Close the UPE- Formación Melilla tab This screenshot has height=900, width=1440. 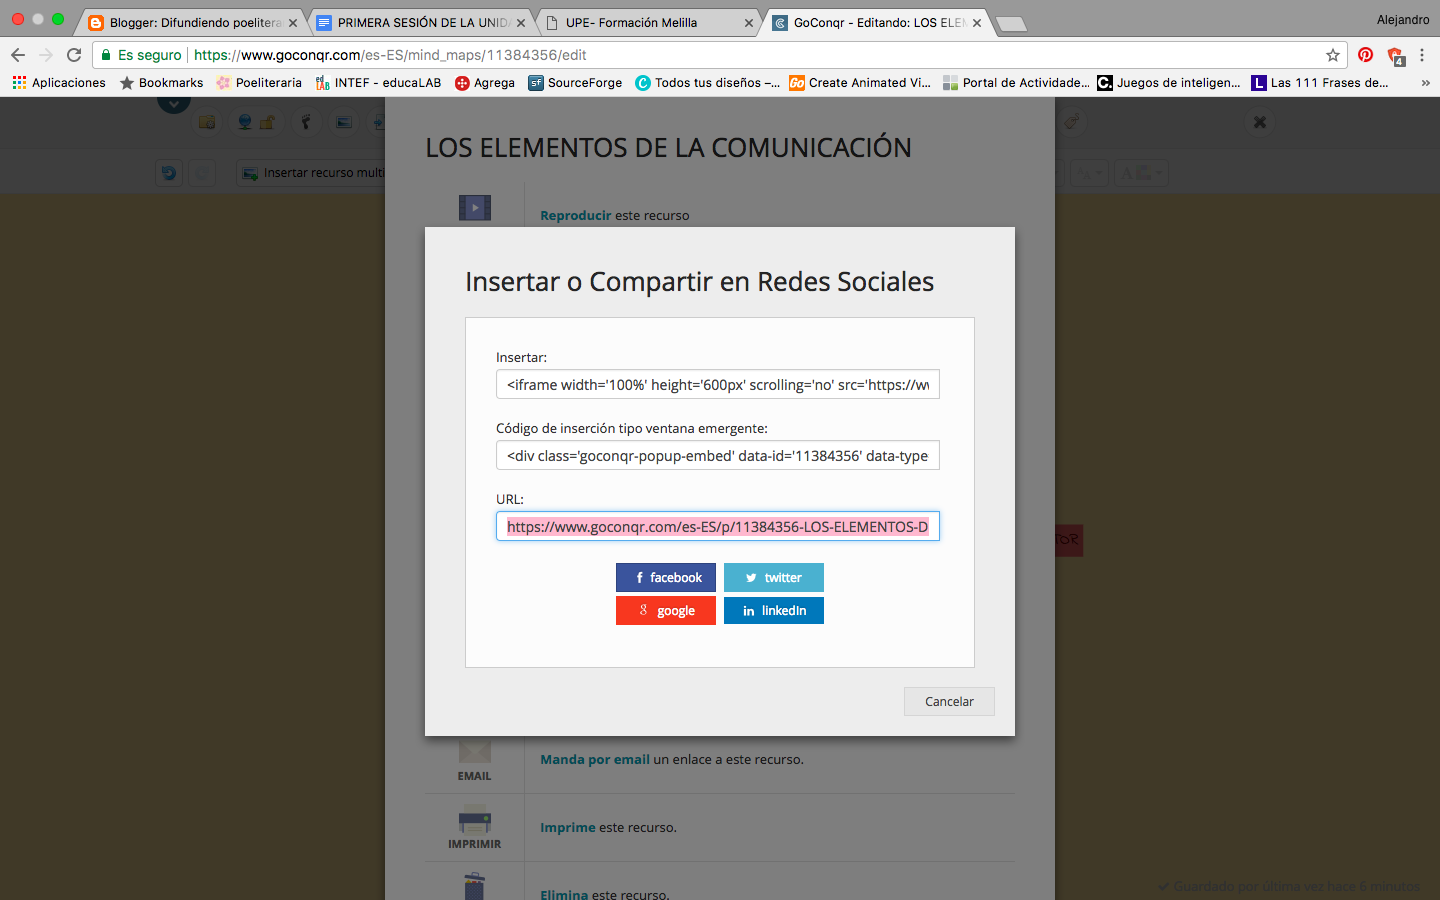pos(749,22)
